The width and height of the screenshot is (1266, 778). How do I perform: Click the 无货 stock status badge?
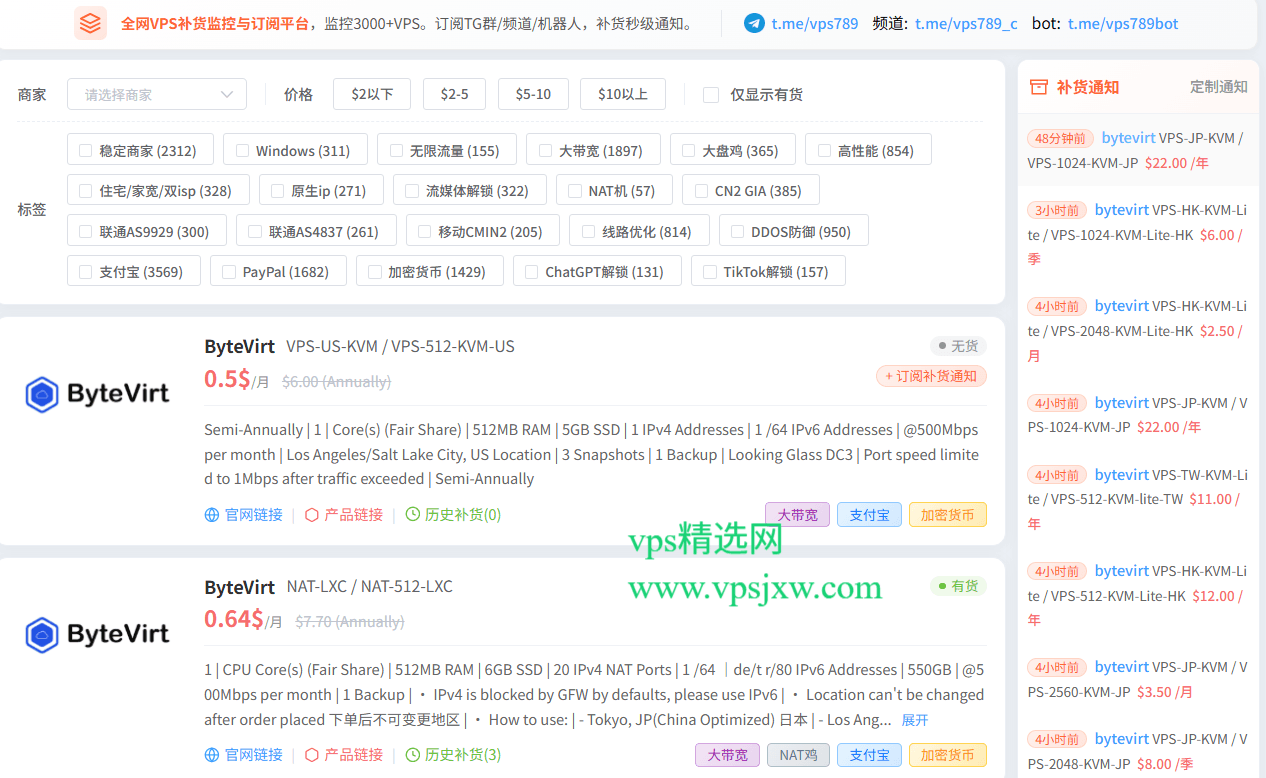958,346
